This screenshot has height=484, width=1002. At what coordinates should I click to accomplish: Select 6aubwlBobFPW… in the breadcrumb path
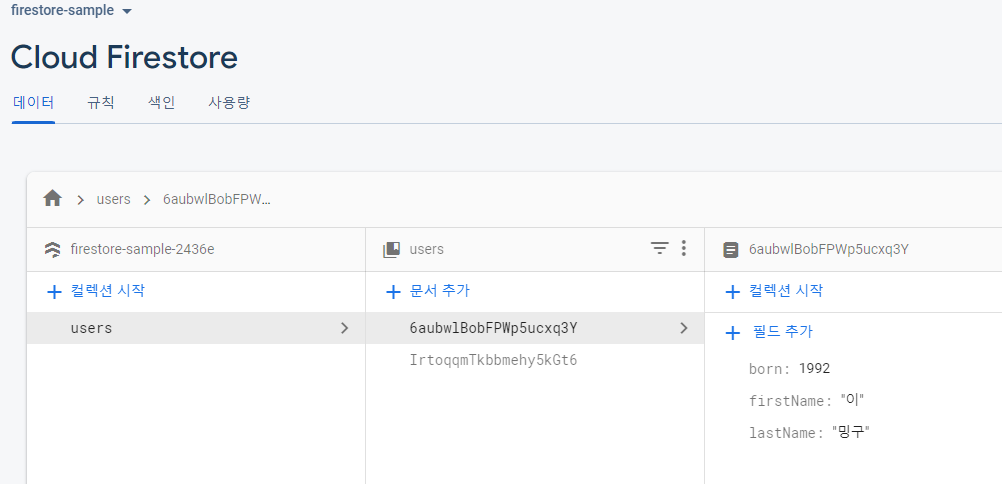(217, 199)
